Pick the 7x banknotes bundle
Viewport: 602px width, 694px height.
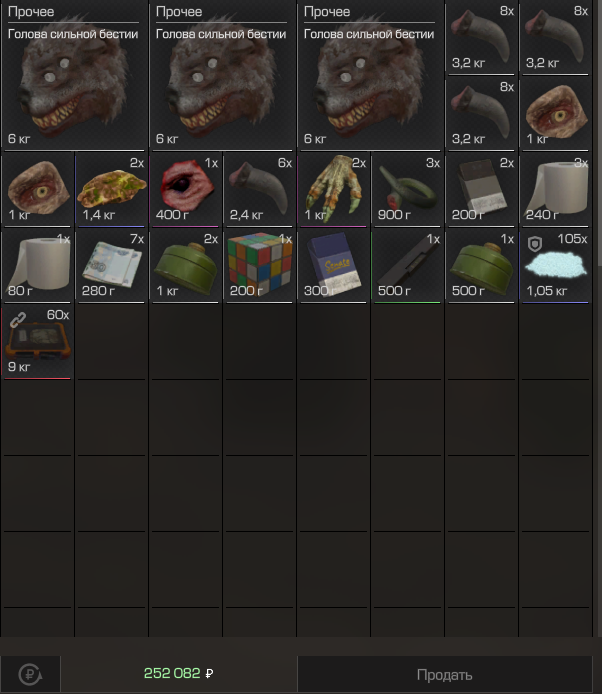112,266
